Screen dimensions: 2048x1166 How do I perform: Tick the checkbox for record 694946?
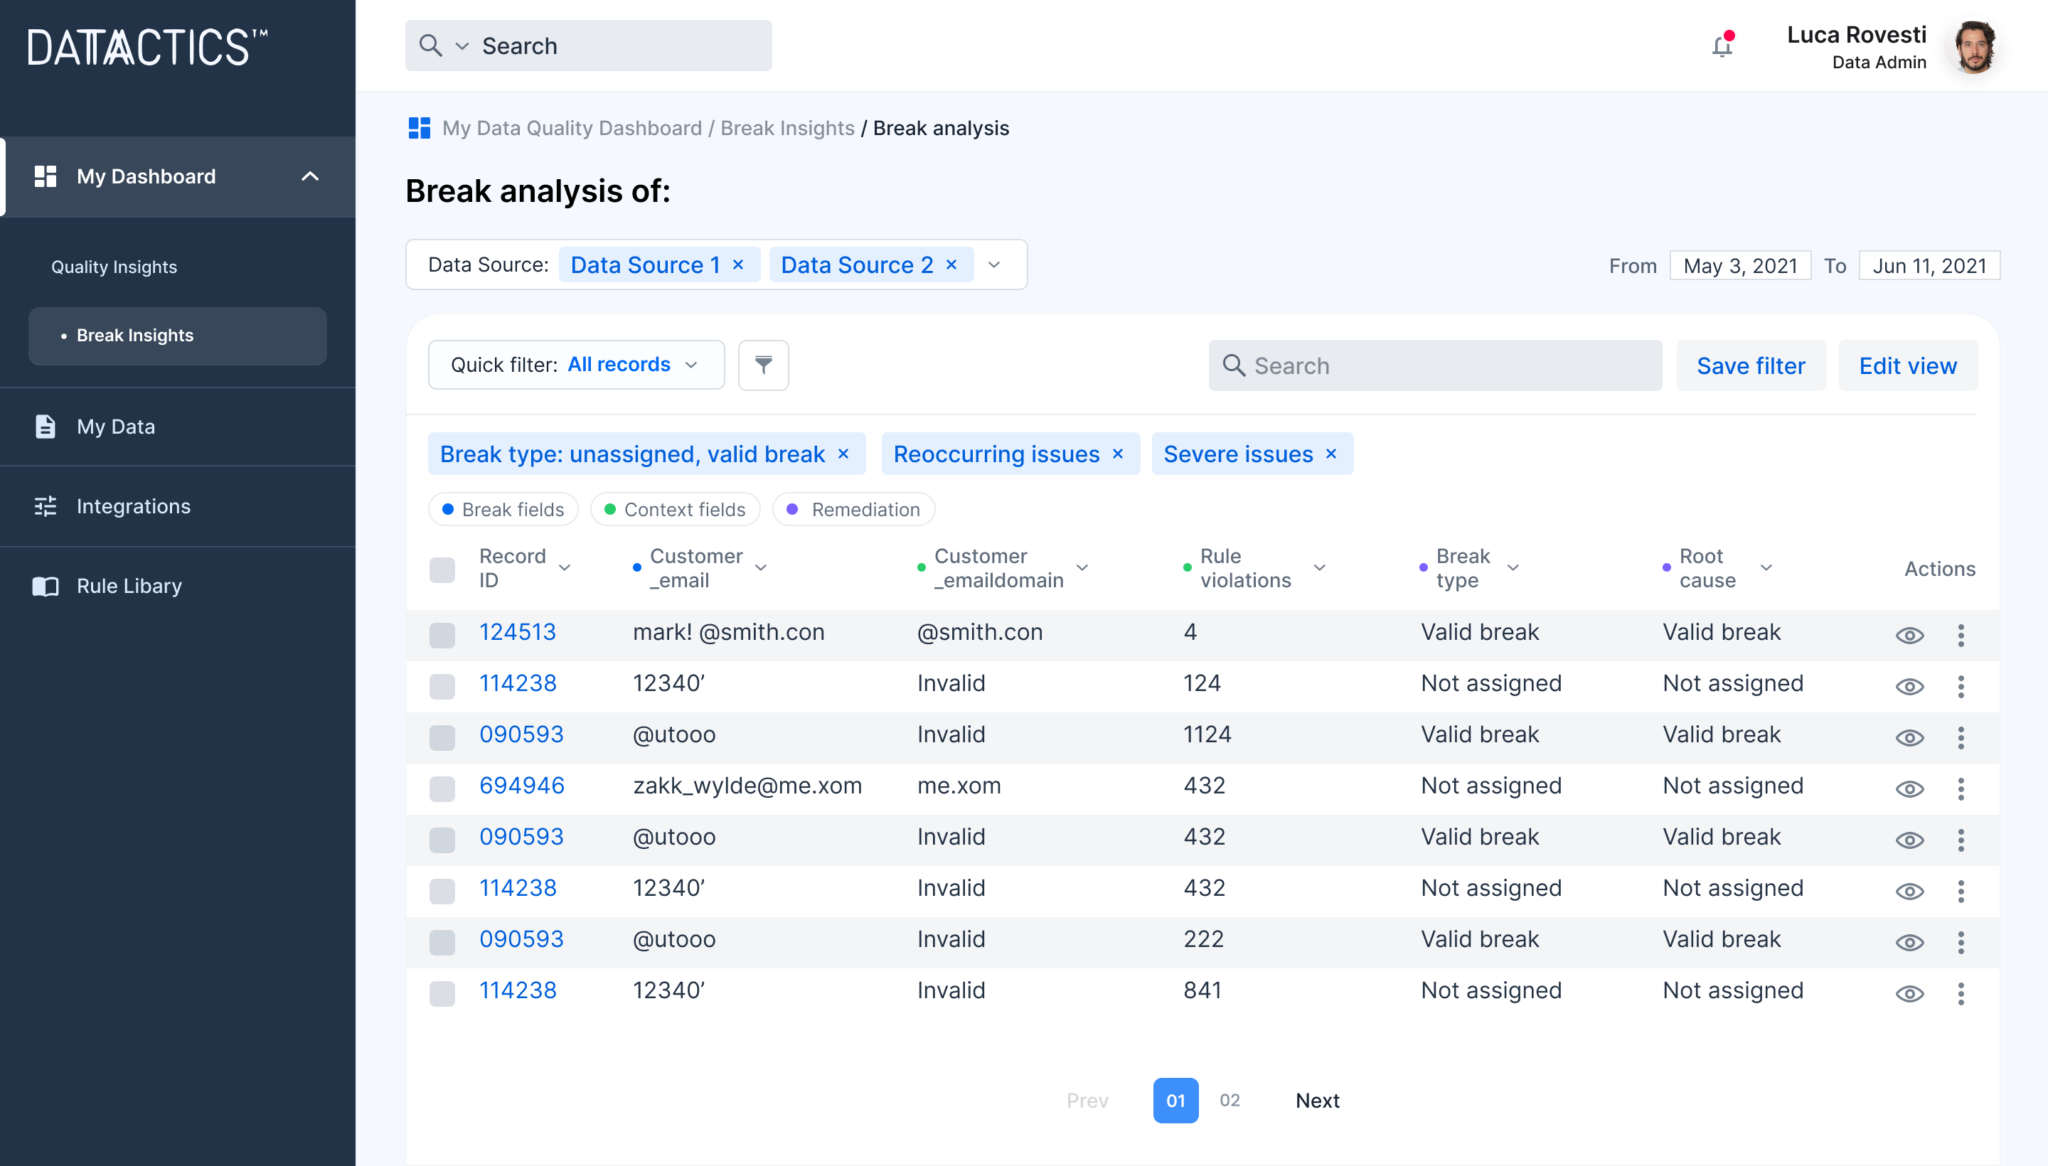(x=441, y=788)
